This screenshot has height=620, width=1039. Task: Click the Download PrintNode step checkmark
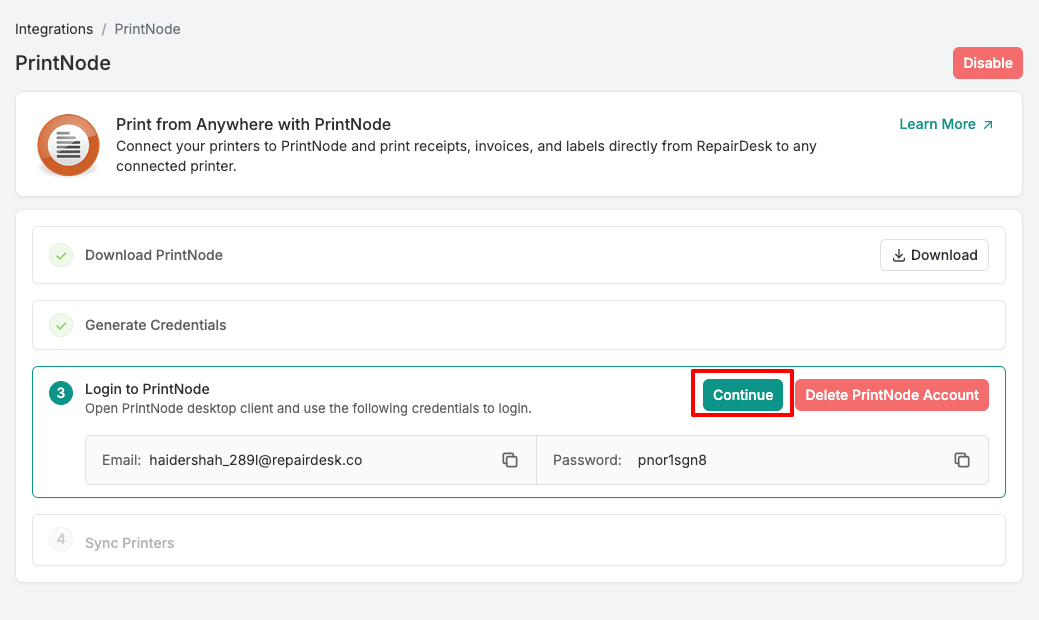[x=61, y=255]
